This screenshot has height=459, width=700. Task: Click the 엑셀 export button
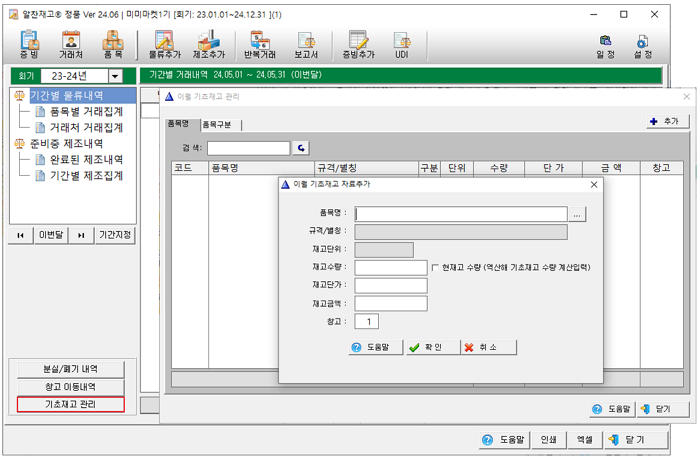tap(584, 440)
